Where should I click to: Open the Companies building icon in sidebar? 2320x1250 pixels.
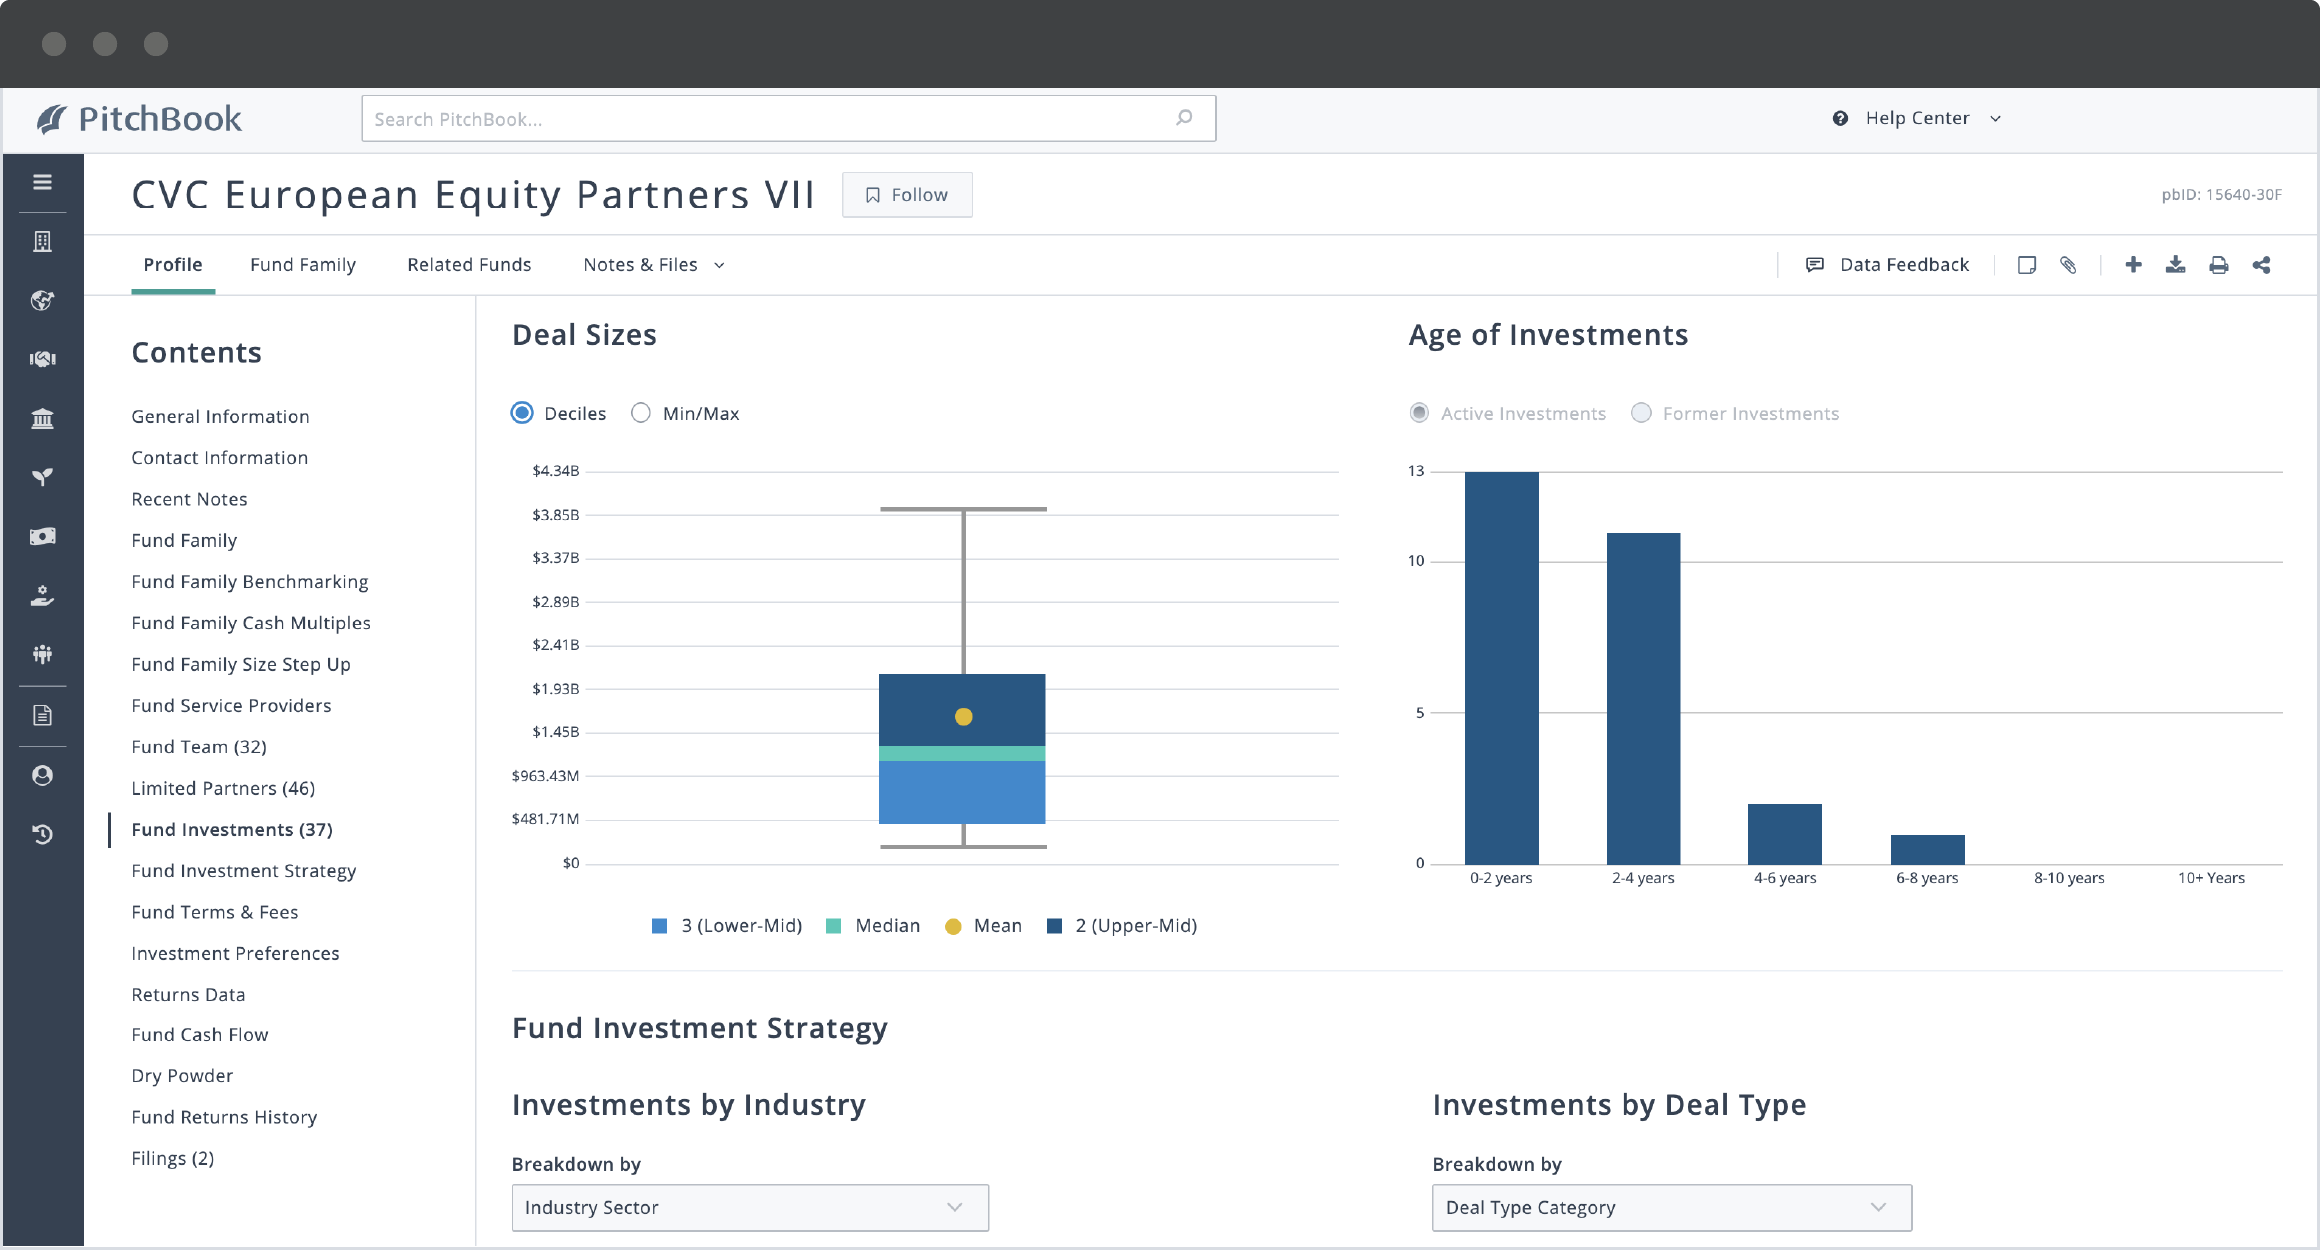[x=42, y=241]
